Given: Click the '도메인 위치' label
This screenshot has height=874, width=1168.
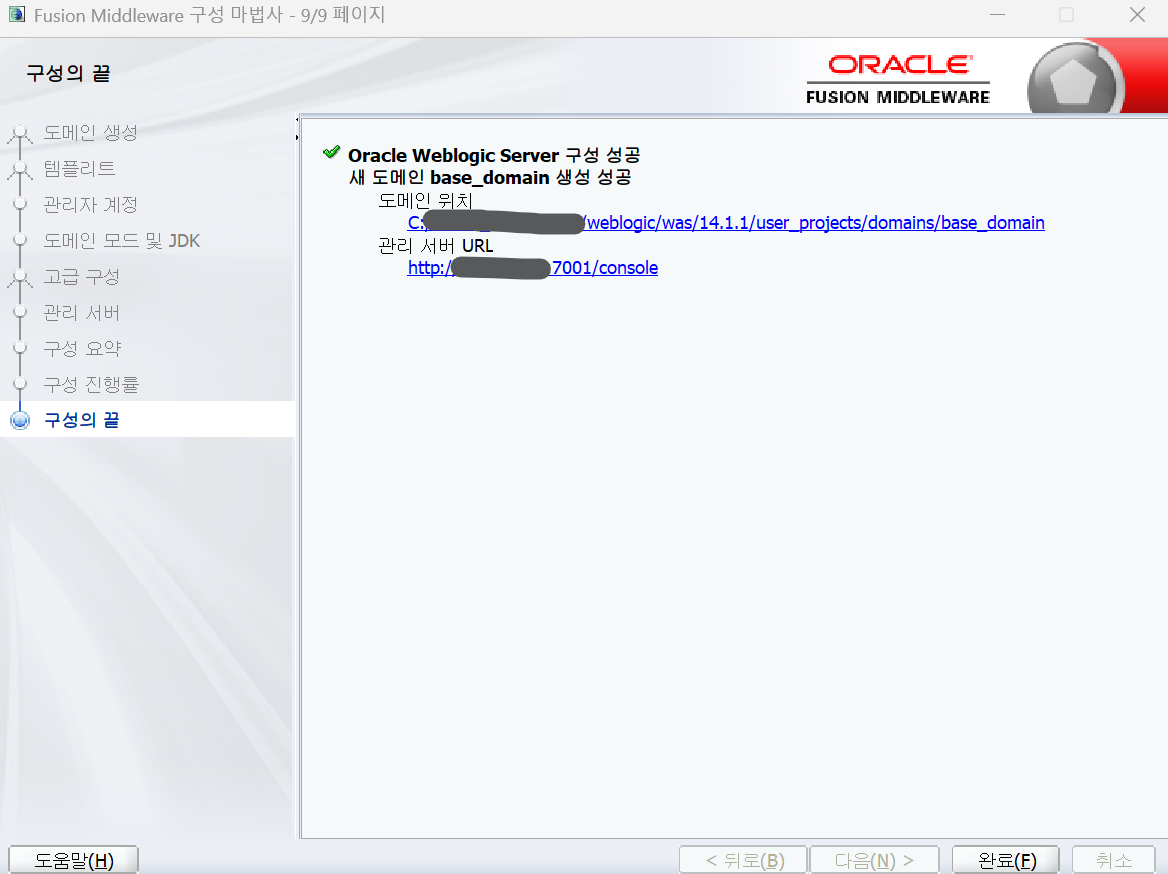Looking at the screenshot, I should tap(425, 200).
